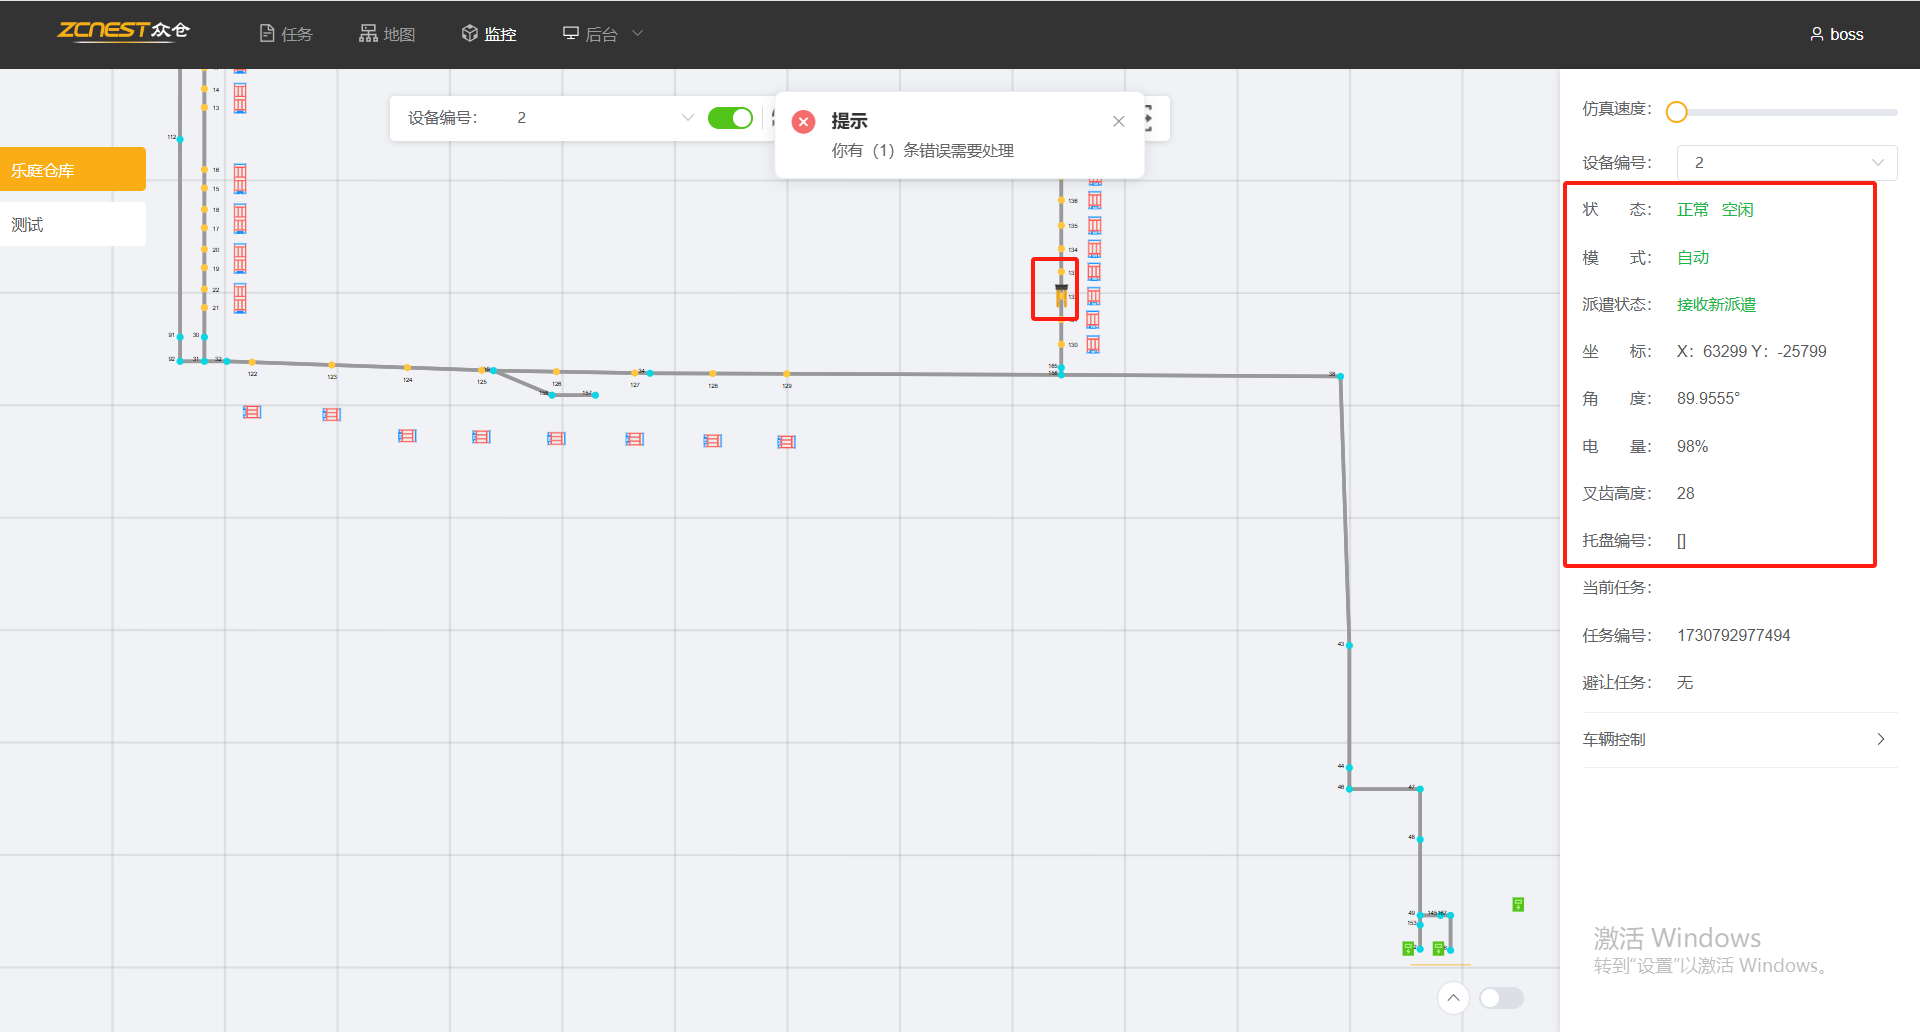Turn off the green toolbar switch
The height and width of the screenshot is (1032, 1920).
tap(730, 118)
